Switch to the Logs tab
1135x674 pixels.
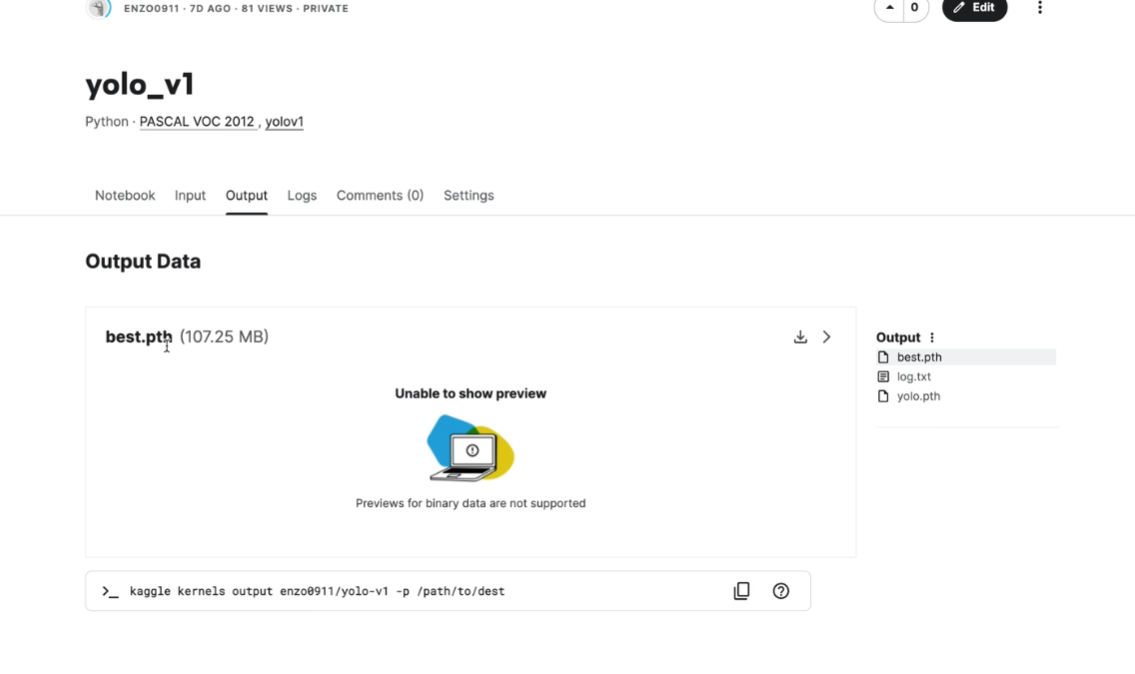pos(302,195)
